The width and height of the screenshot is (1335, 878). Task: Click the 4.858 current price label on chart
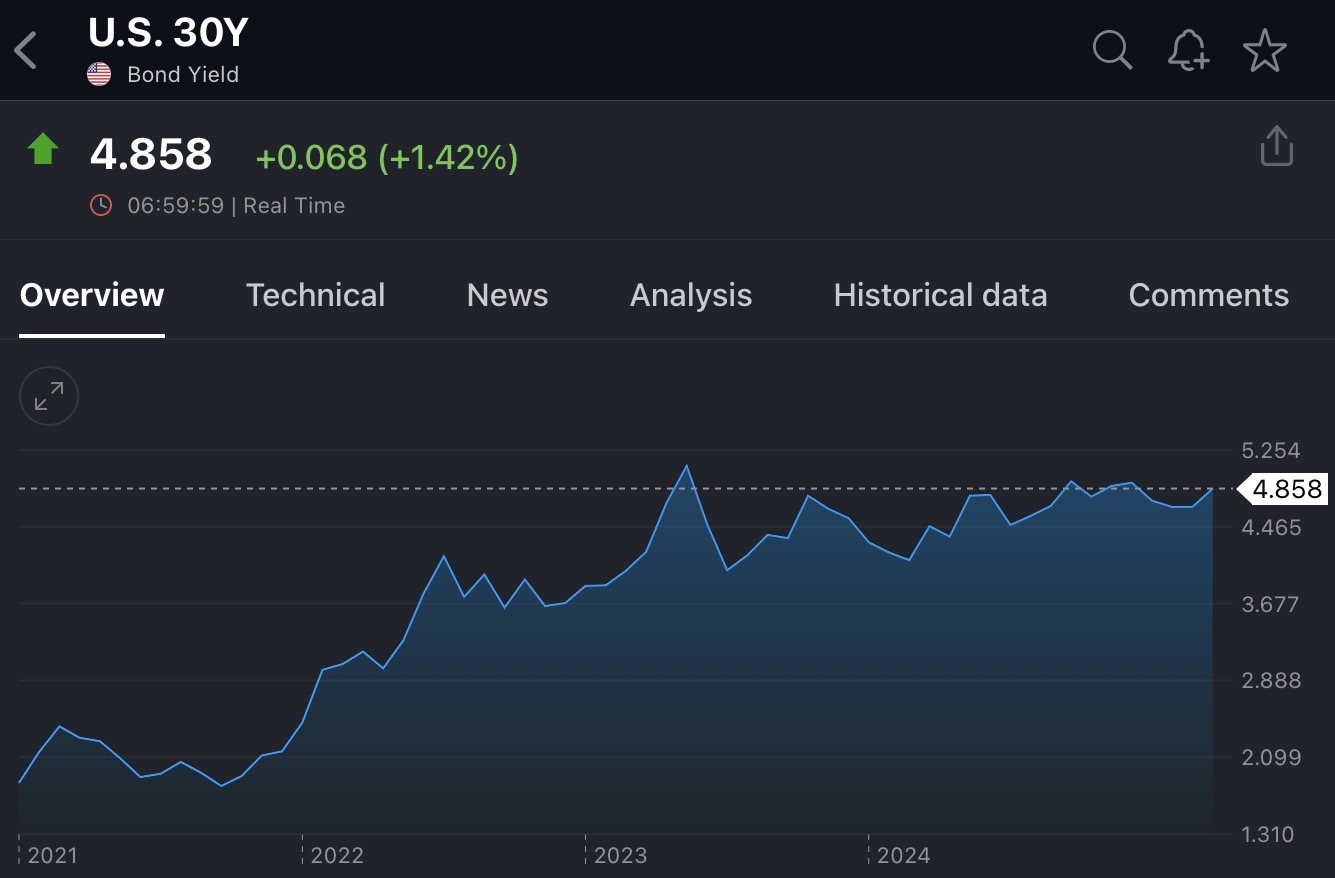coord(1285,489)
